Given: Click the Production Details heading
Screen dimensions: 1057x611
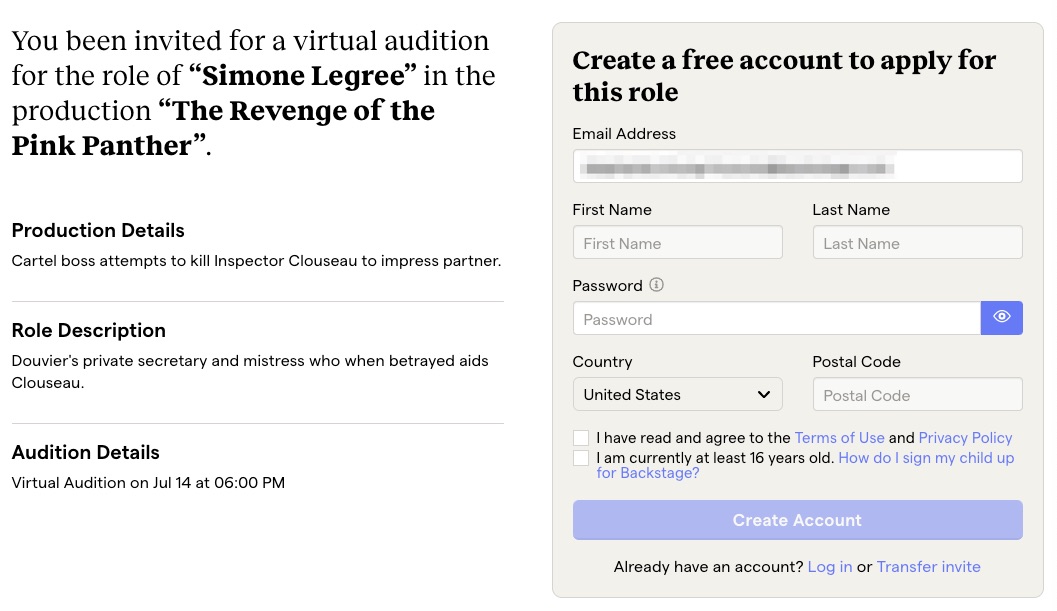Looking at the screenshot, I should pyautogui.click(x=98, y=231).
